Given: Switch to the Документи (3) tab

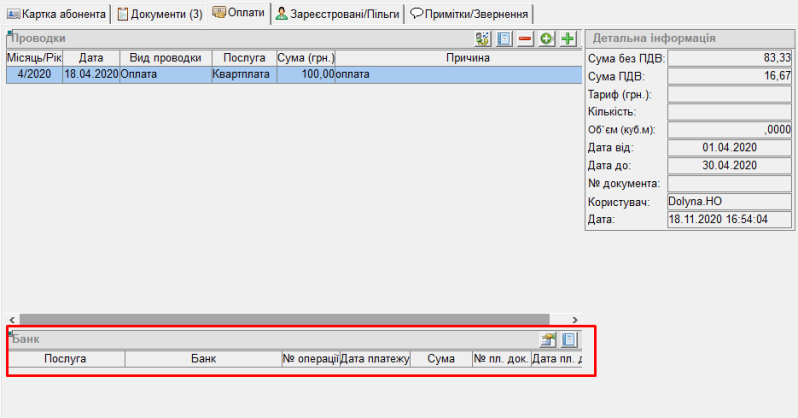Looking at the screenshot, I should tap(158, 14).
